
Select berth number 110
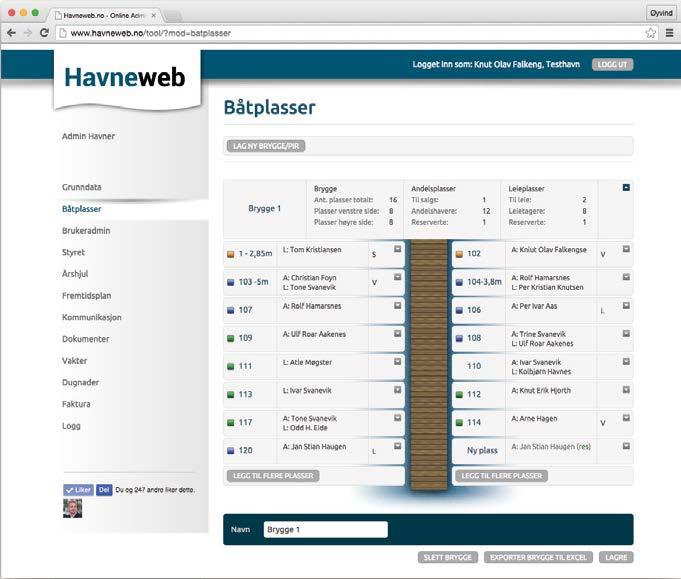click(474, 366)
